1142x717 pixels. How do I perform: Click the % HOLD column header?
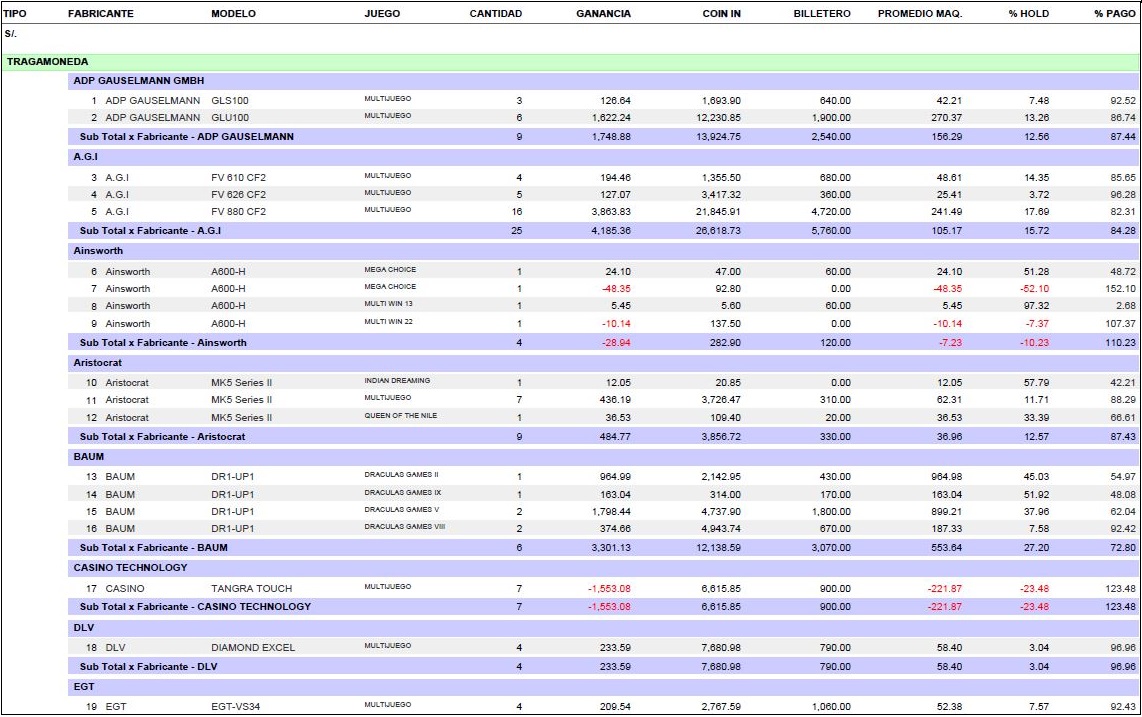point(1028,13)
